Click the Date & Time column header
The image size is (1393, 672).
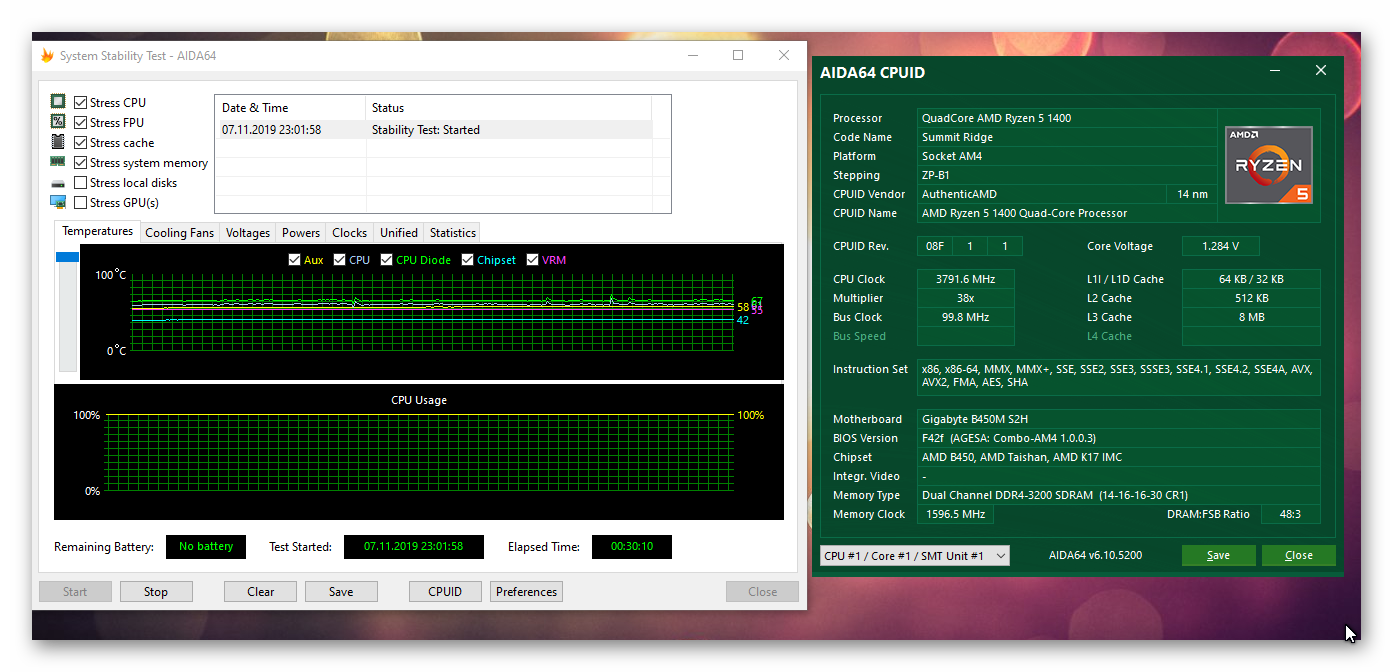(x=291, y=108)
